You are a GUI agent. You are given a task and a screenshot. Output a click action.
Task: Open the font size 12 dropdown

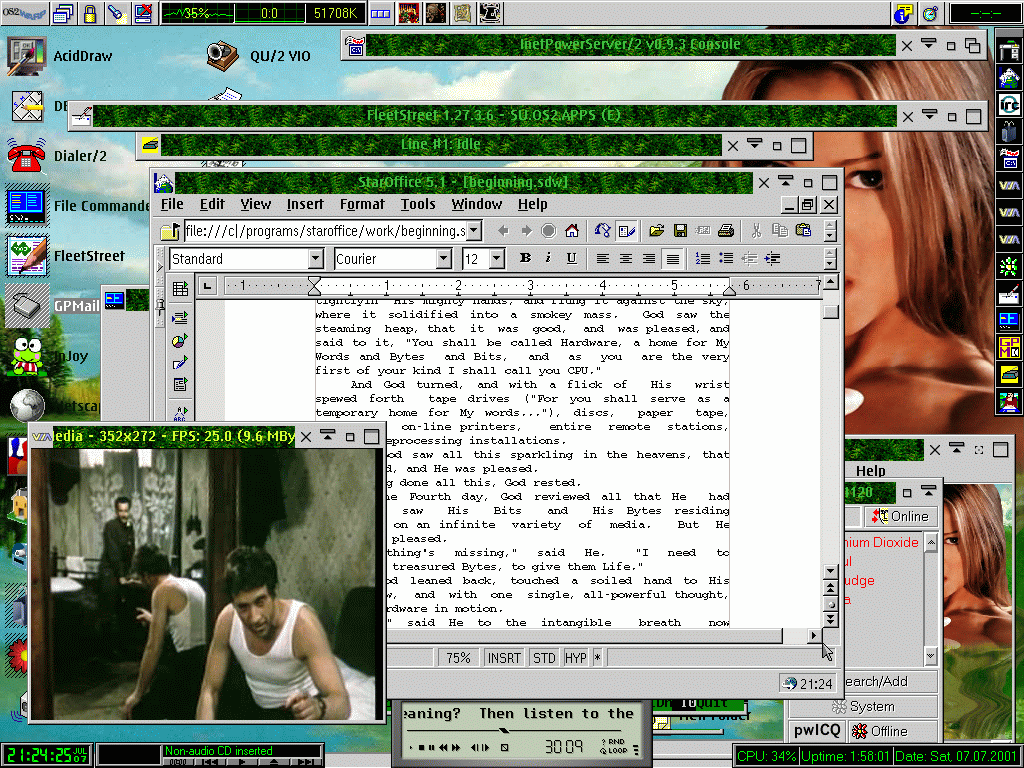pos(497,259)
